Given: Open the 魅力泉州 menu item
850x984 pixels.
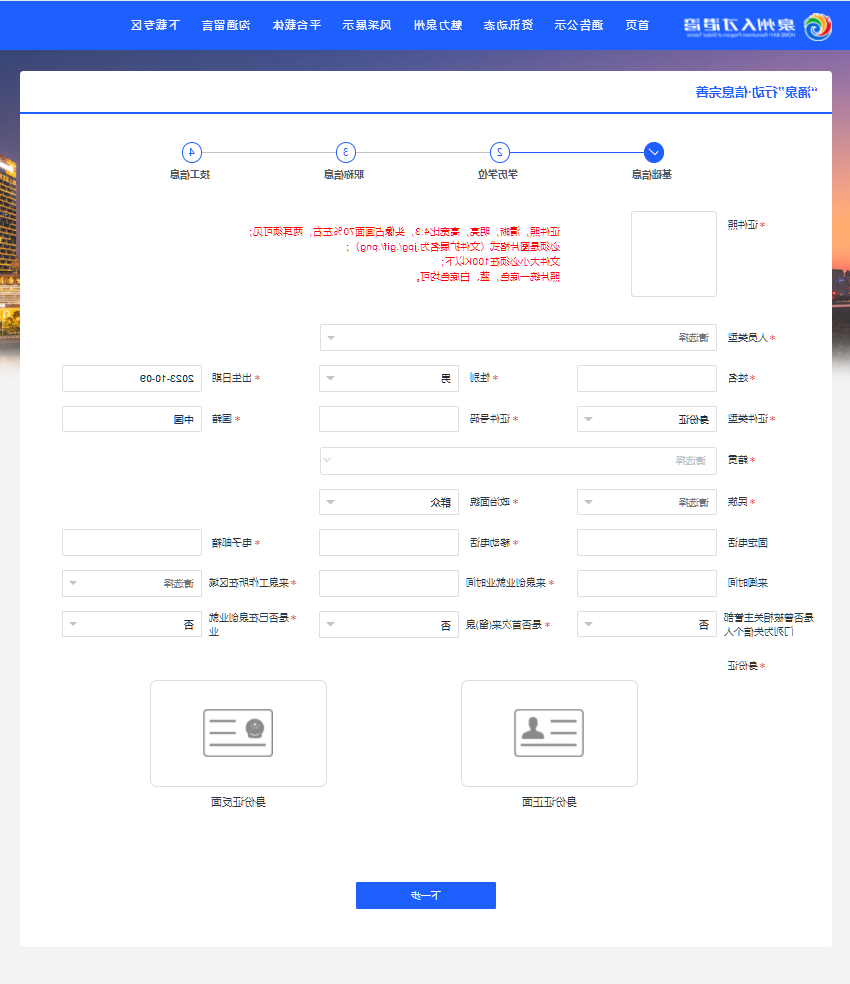Looking at the screenshot, I should (x=438, y=25).
